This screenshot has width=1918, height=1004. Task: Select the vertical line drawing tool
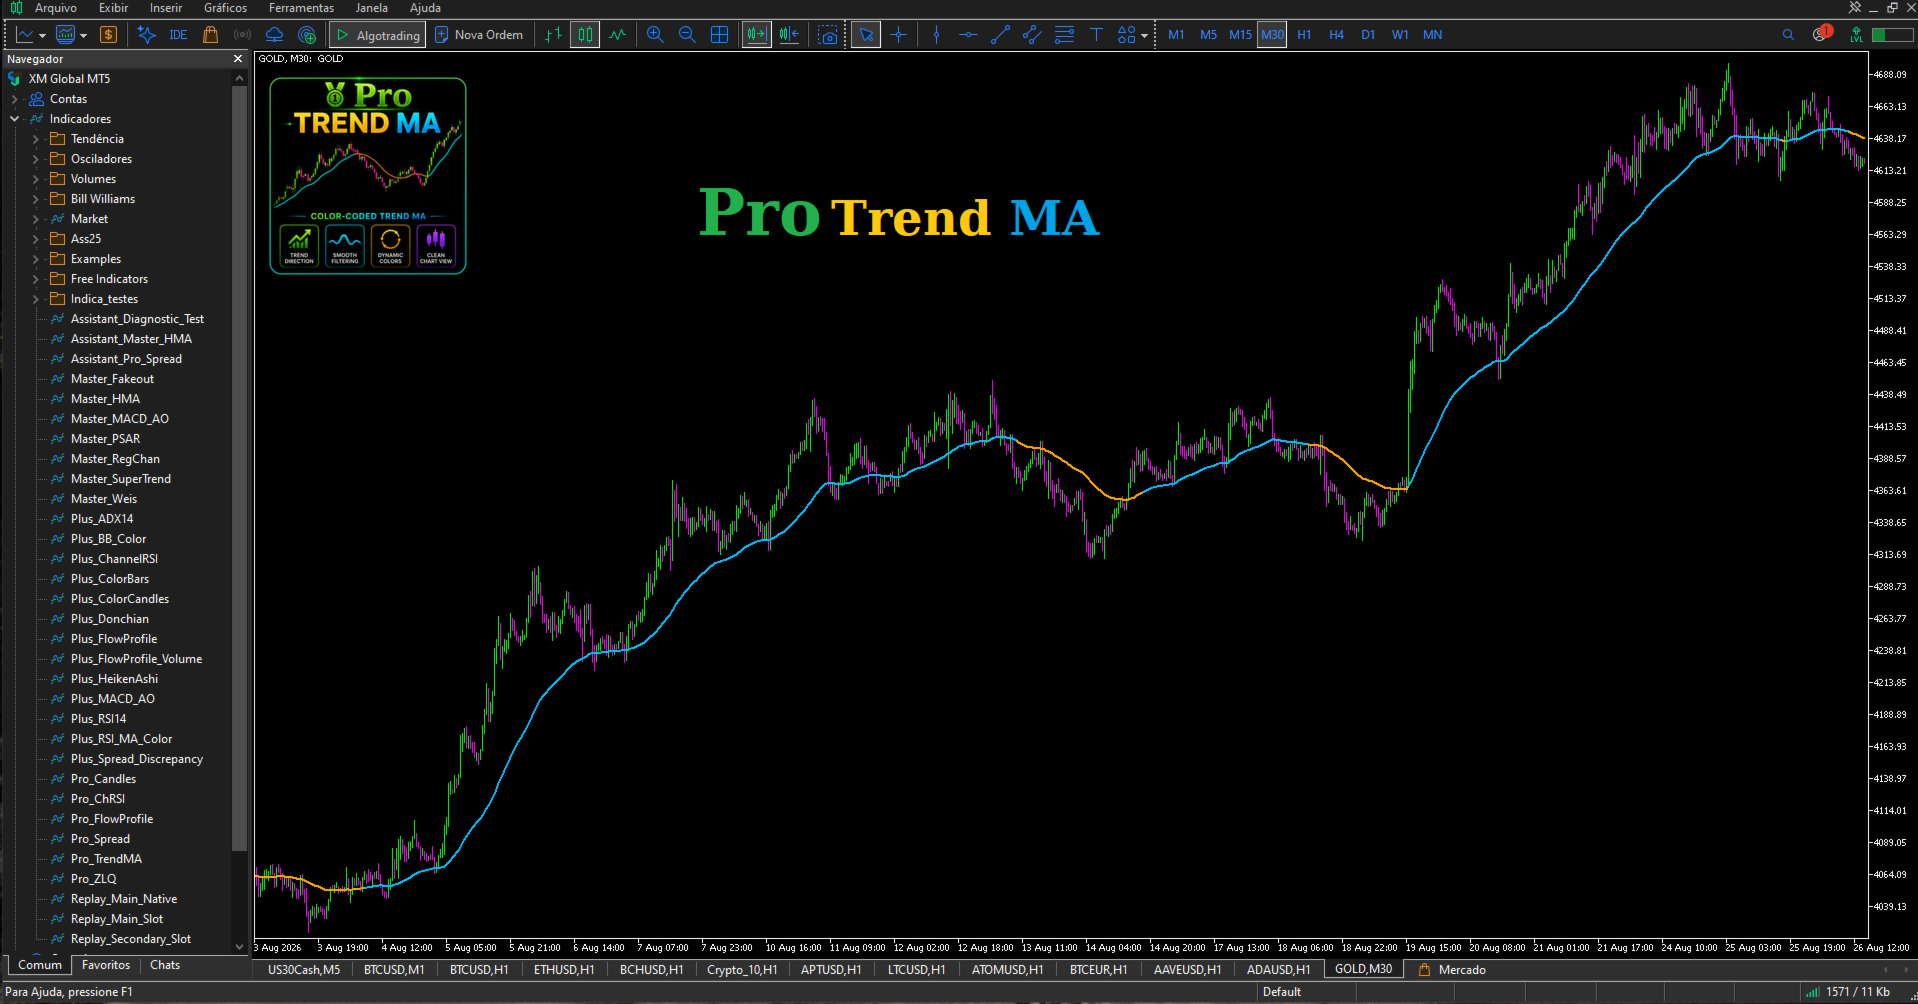[x=936, y=35]
